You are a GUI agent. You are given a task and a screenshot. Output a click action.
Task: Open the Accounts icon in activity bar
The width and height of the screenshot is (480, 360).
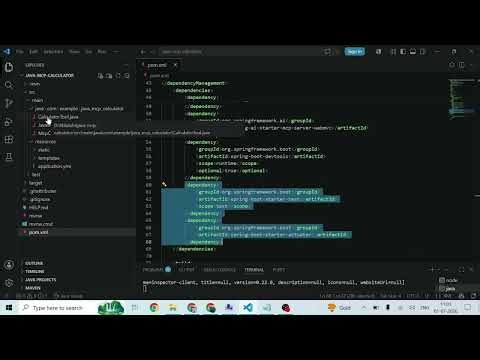coord(9,265)
